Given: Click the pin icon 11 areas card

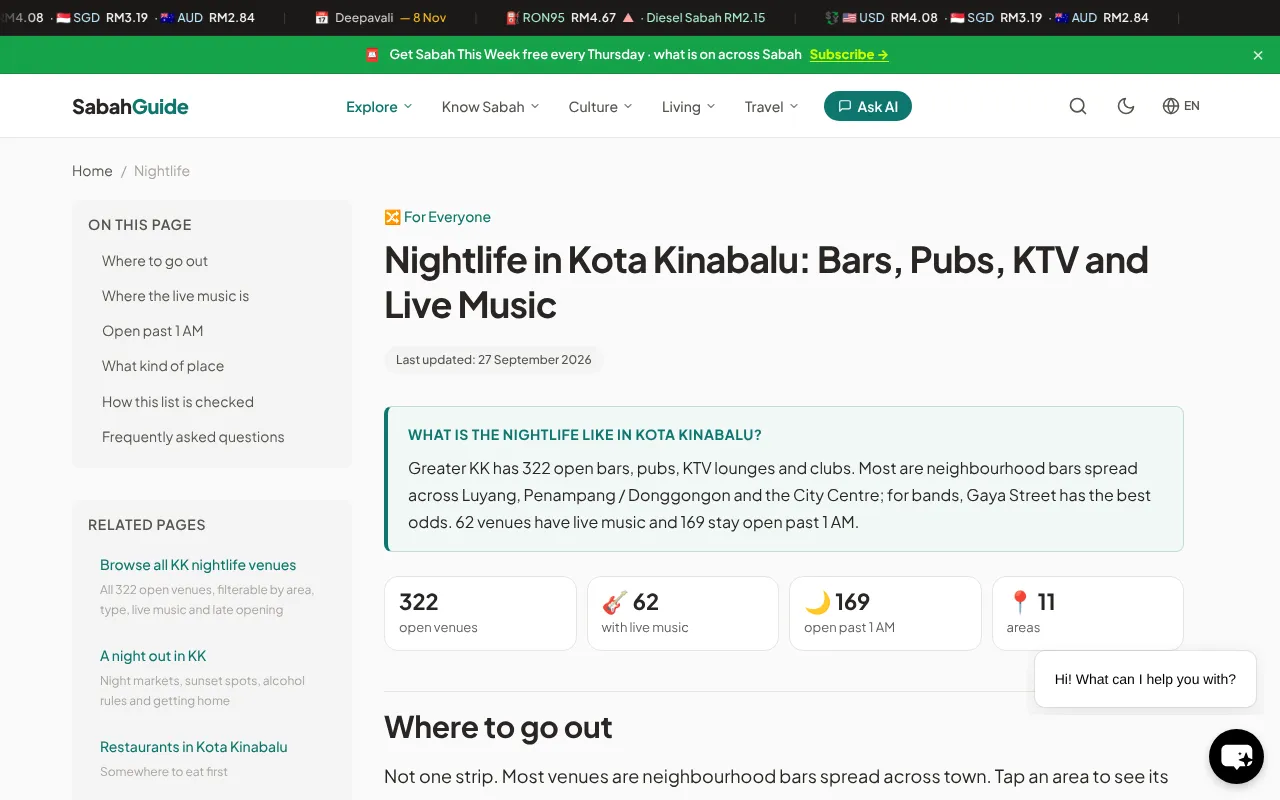Looking at the screenshot, I should [x=1088, y=613].
